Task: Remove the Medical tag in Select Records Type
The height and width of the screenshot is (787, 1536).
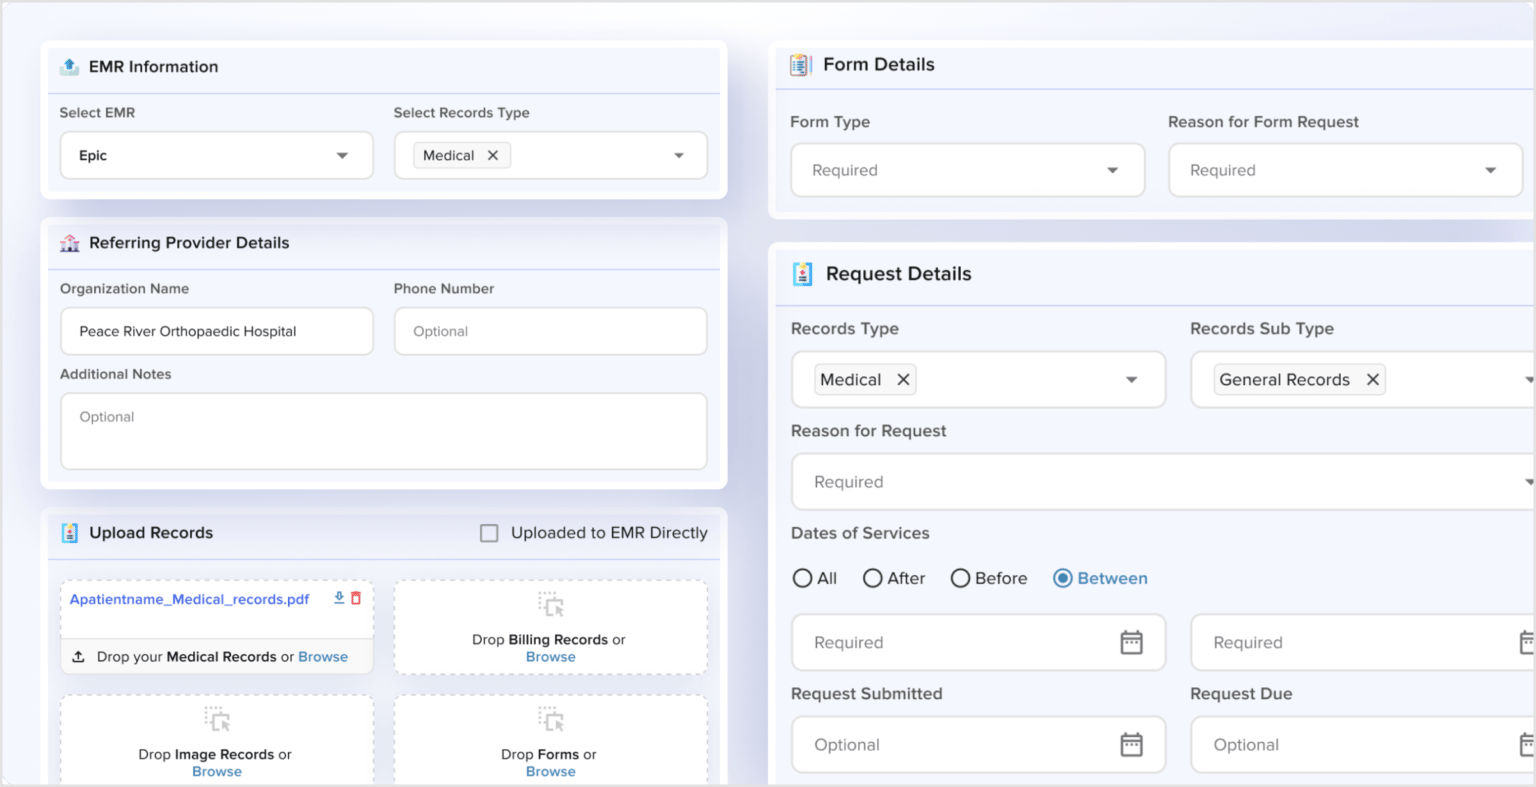Action: (493, 156)
